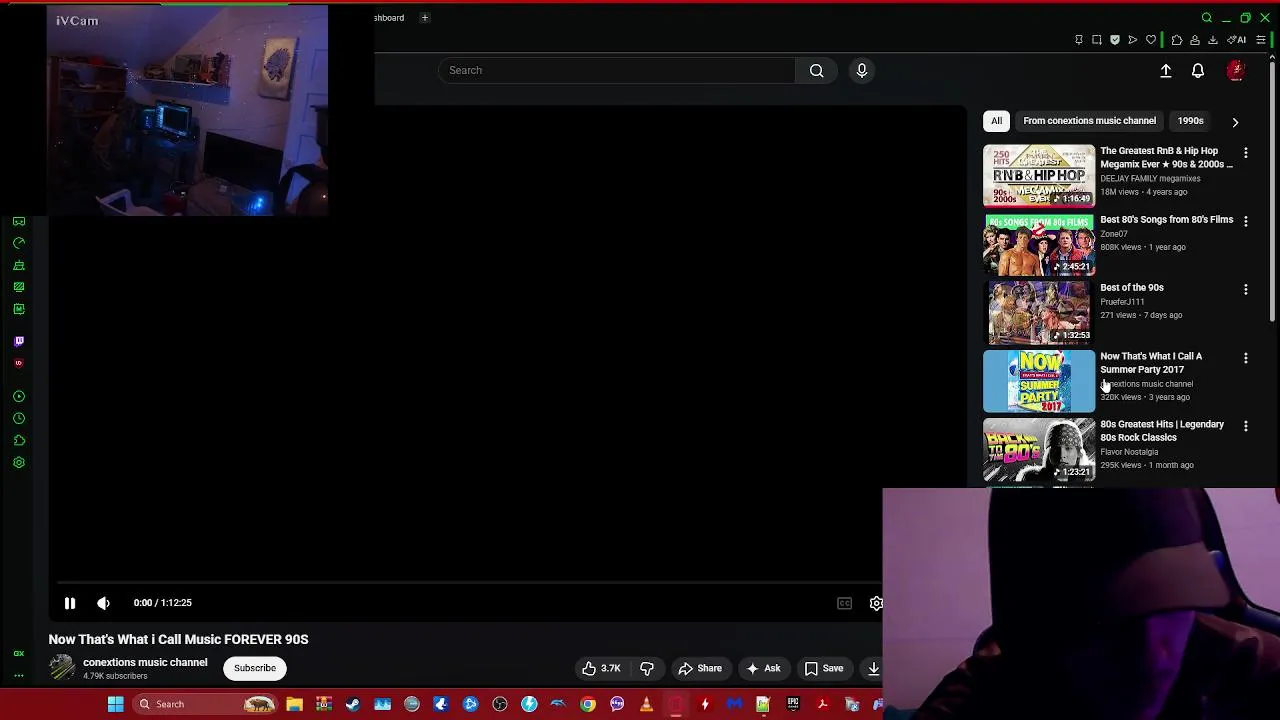Click the Ask button
1280x720 pixels.
pyautogui.click(x=763, y=668)
